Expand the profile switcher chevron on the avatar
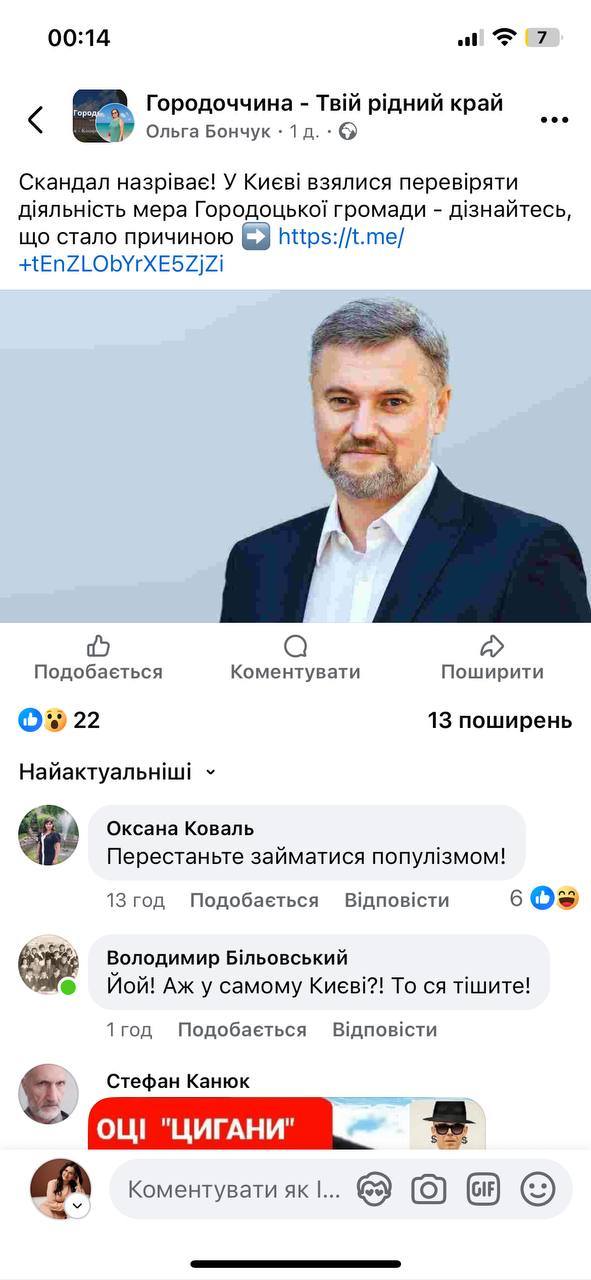This screenshot has height=1280, width=591. [x=78, y=1207]
